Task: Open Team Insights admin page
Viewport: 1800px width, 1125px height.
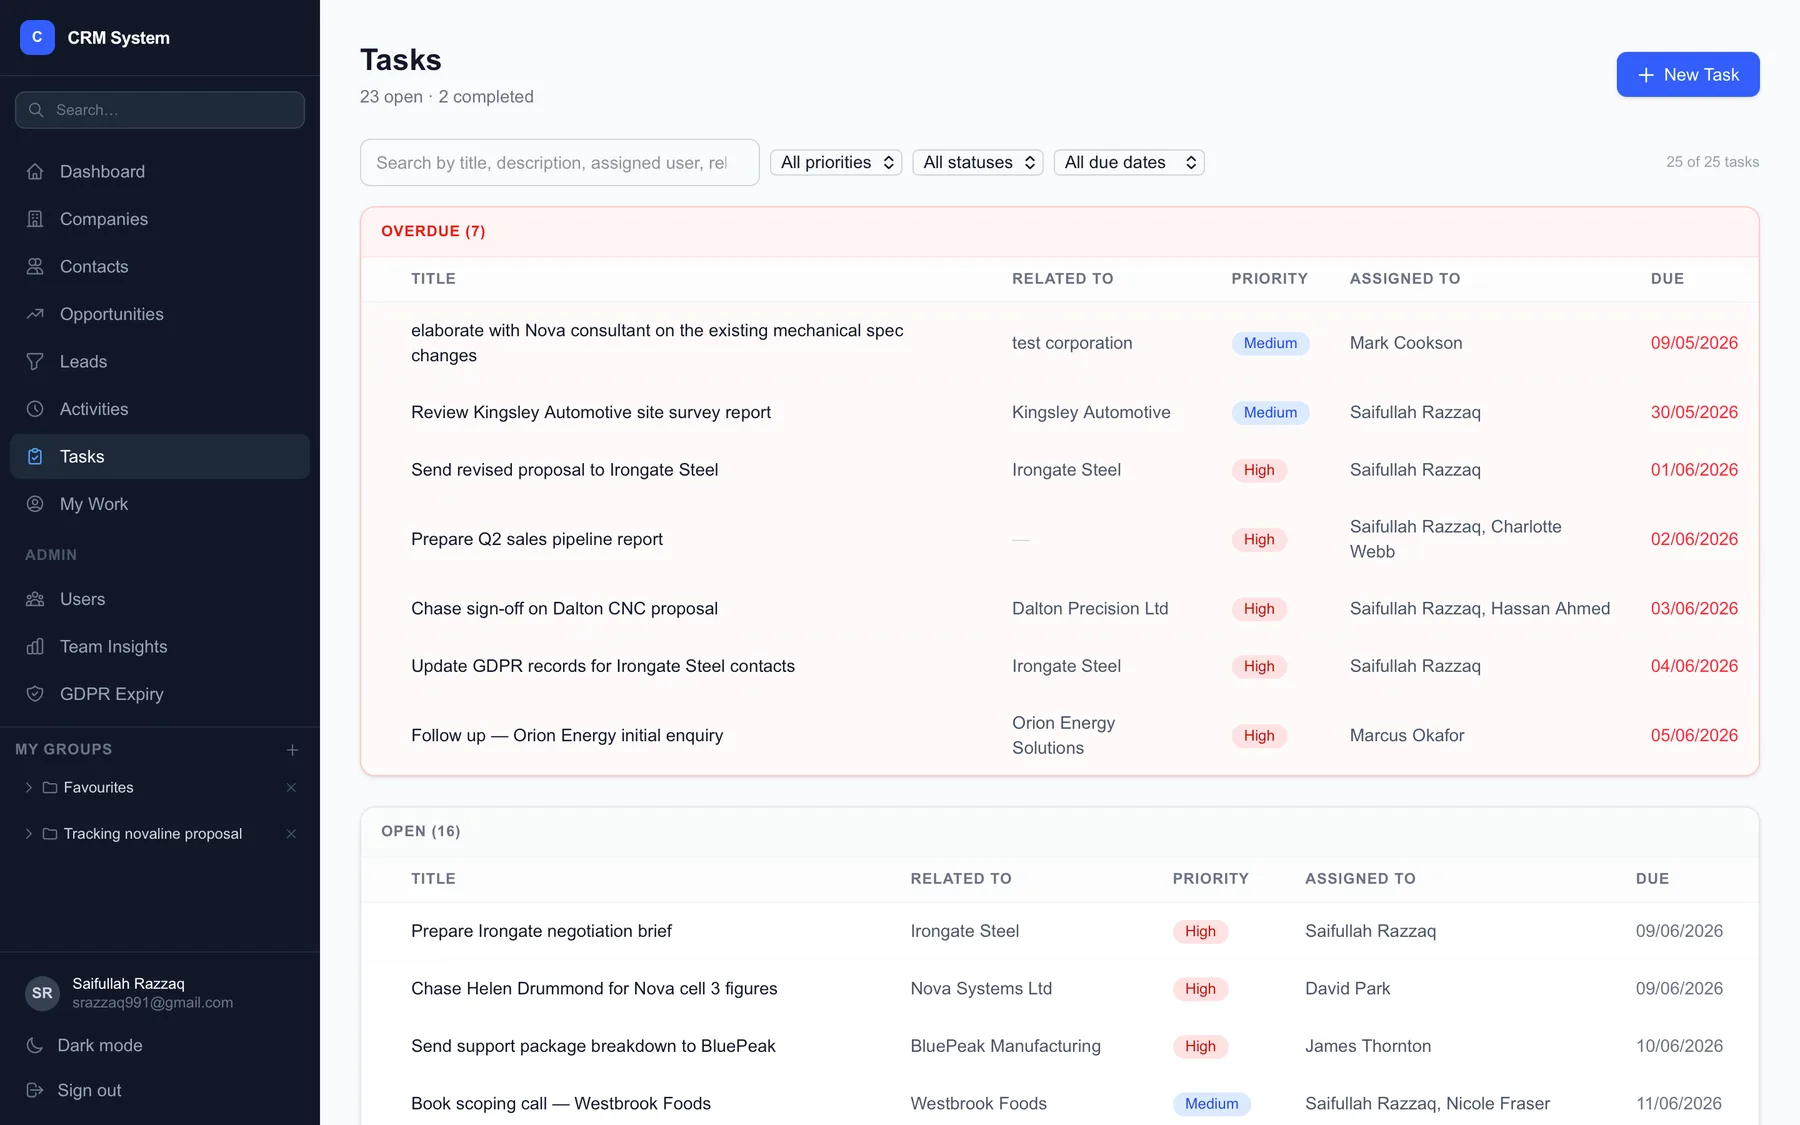Action: [x=160, y=647]
